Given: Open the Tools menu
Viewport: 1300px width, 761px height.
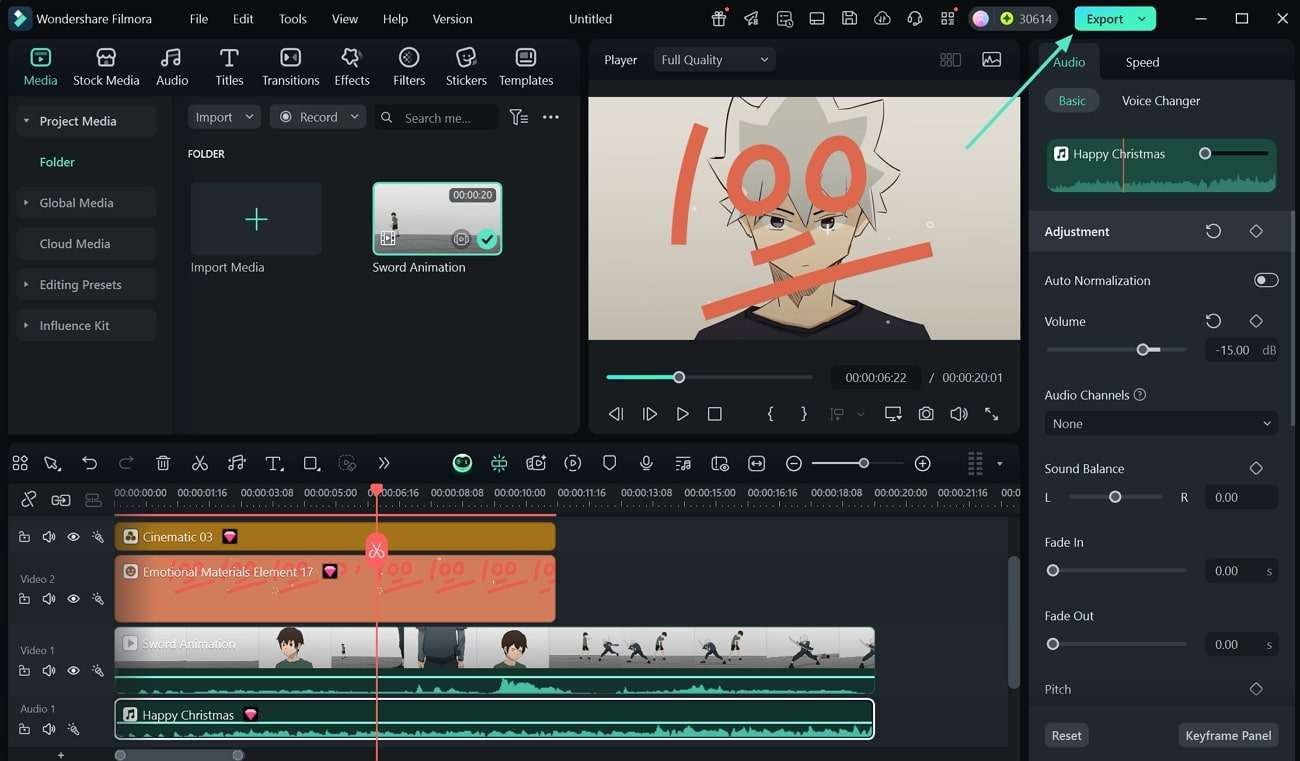Looking at the screenshot, I should coord(293,19).
